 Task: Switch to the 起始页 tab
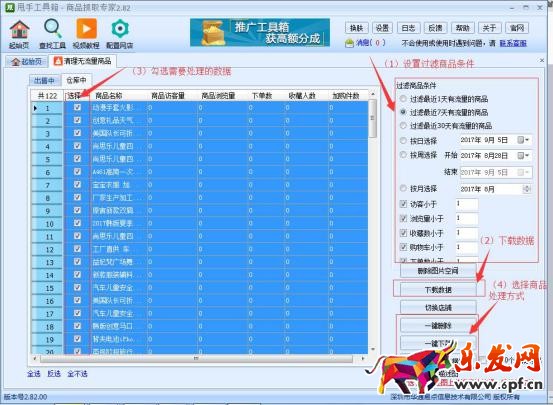pyautogui.click(x=27, y=61)
